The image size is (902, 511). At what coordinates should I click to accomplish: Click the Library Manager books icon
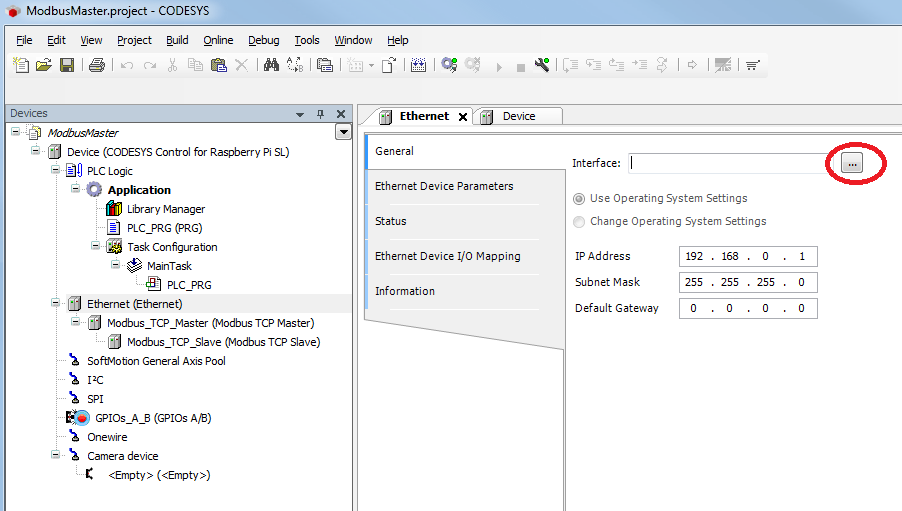pyautogui.click(x=114, y=209)
